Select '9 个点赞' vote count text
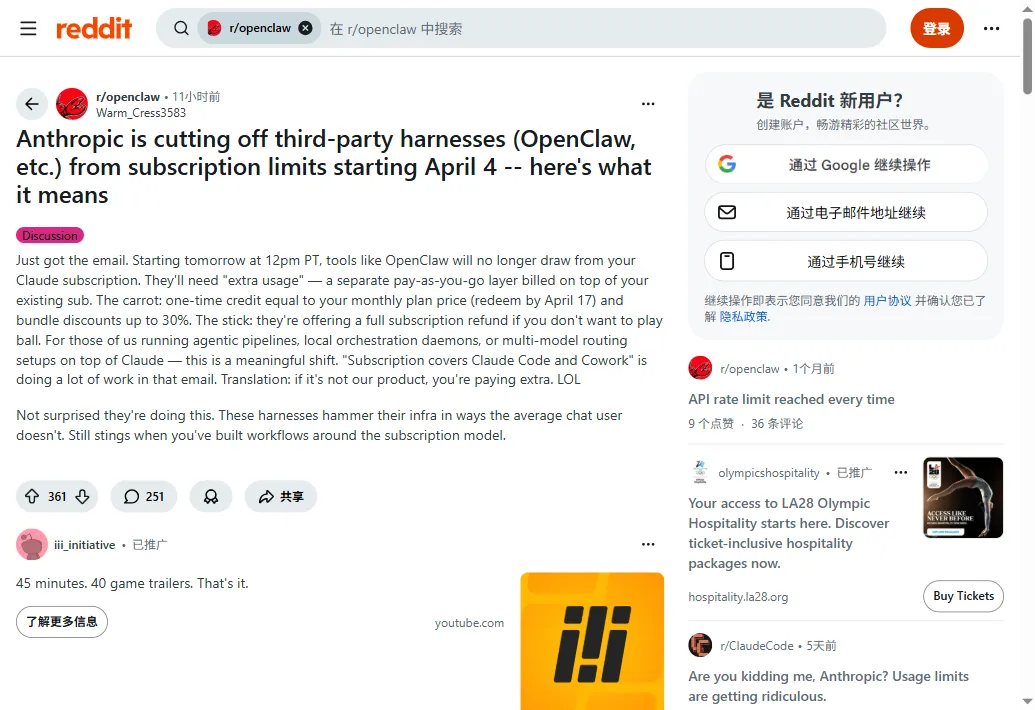This screenshot has height=710, width=1035. point(711,424)
